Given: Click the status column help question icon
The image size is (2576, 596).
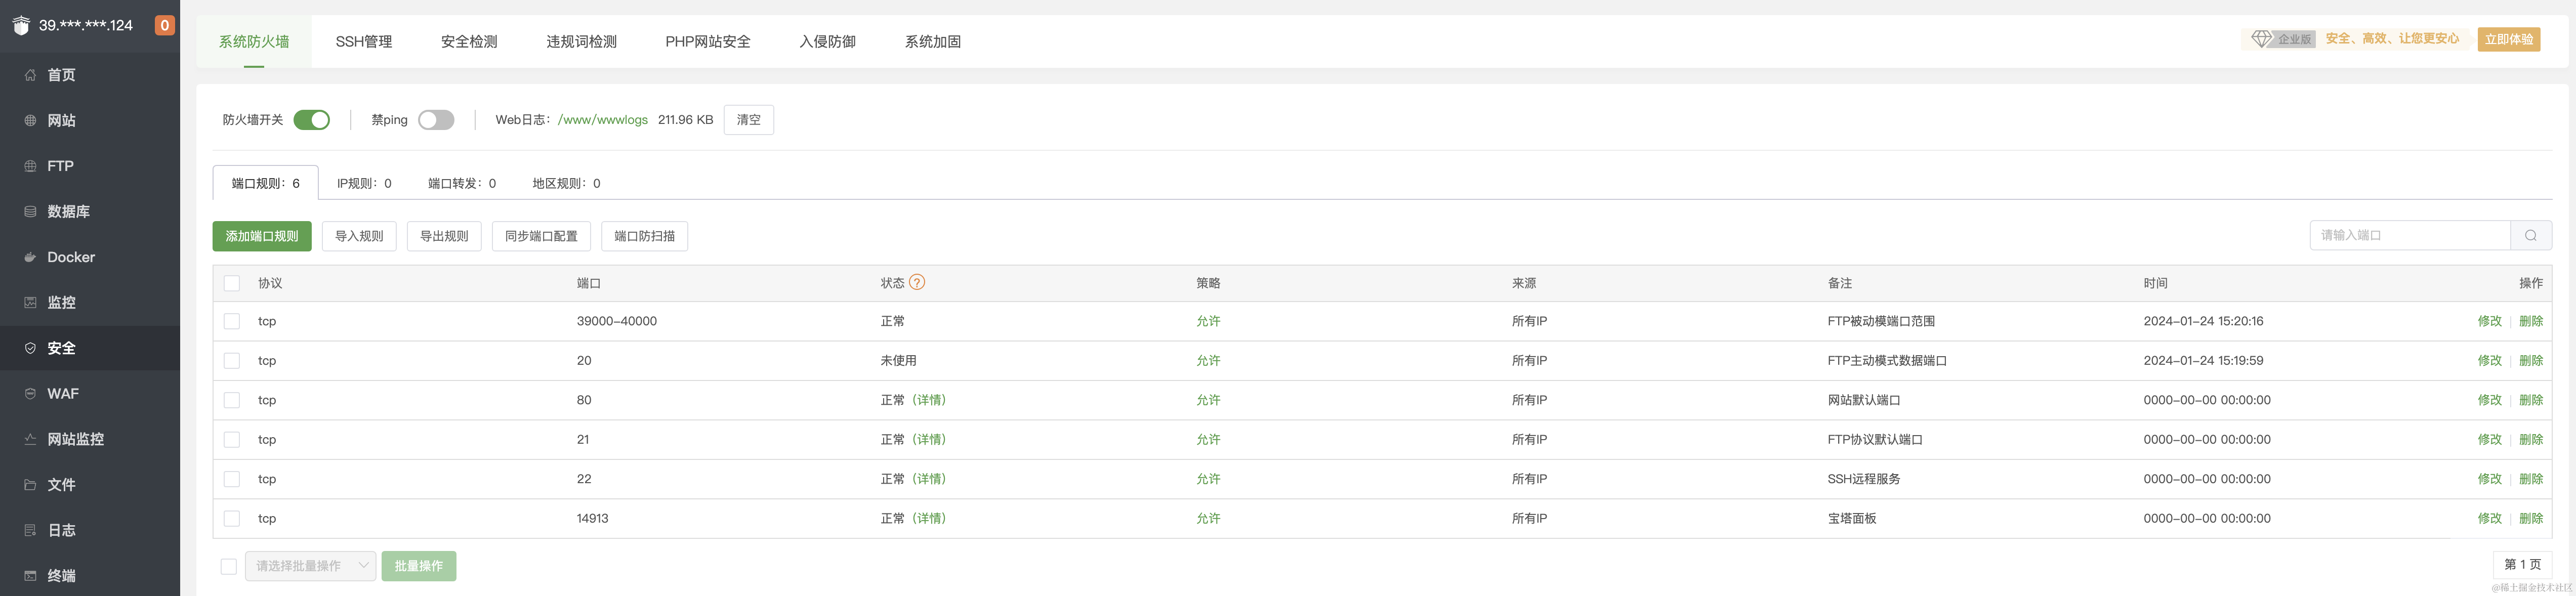Looking at the screenshot, I should [917, 282].
